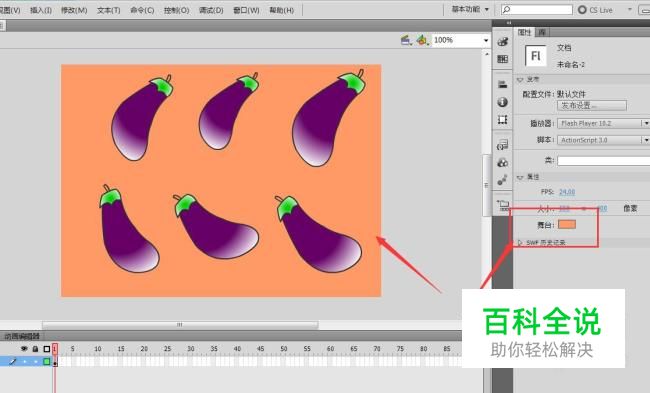This screenshot has width=650, height=393.
Task: Open the Swatches panel grid icon
Action: coord(503,59)
